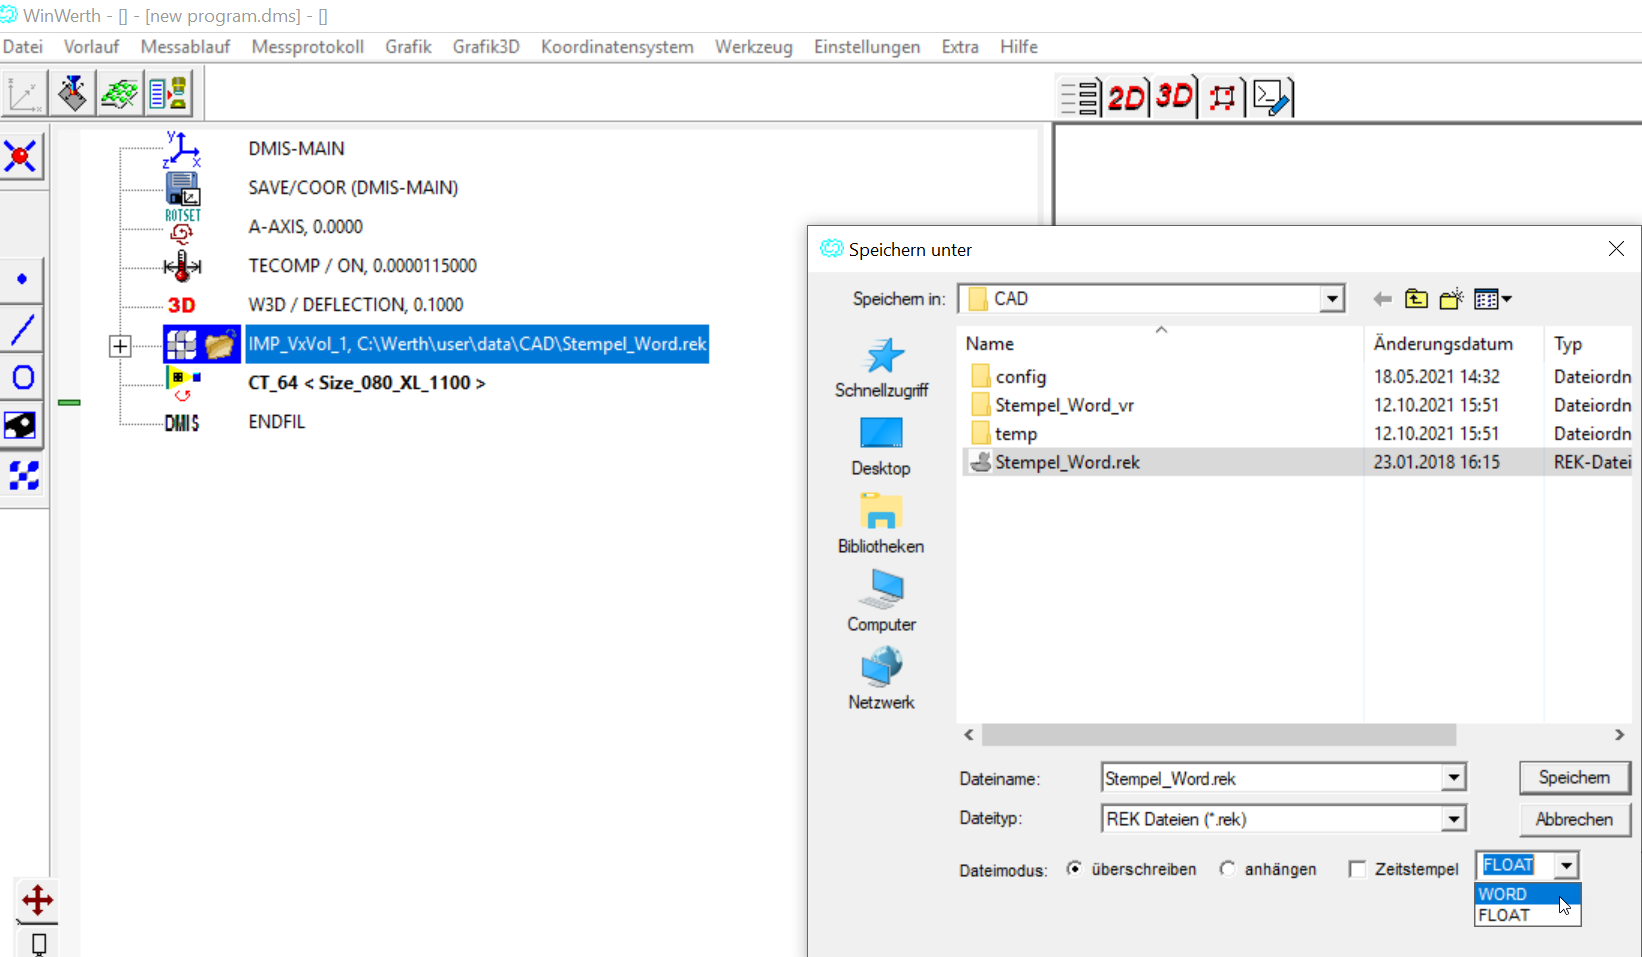Choose WORD from the format dropdown list
The height and width of the screenshot is (957, 1642).
tap(1527, 894)
